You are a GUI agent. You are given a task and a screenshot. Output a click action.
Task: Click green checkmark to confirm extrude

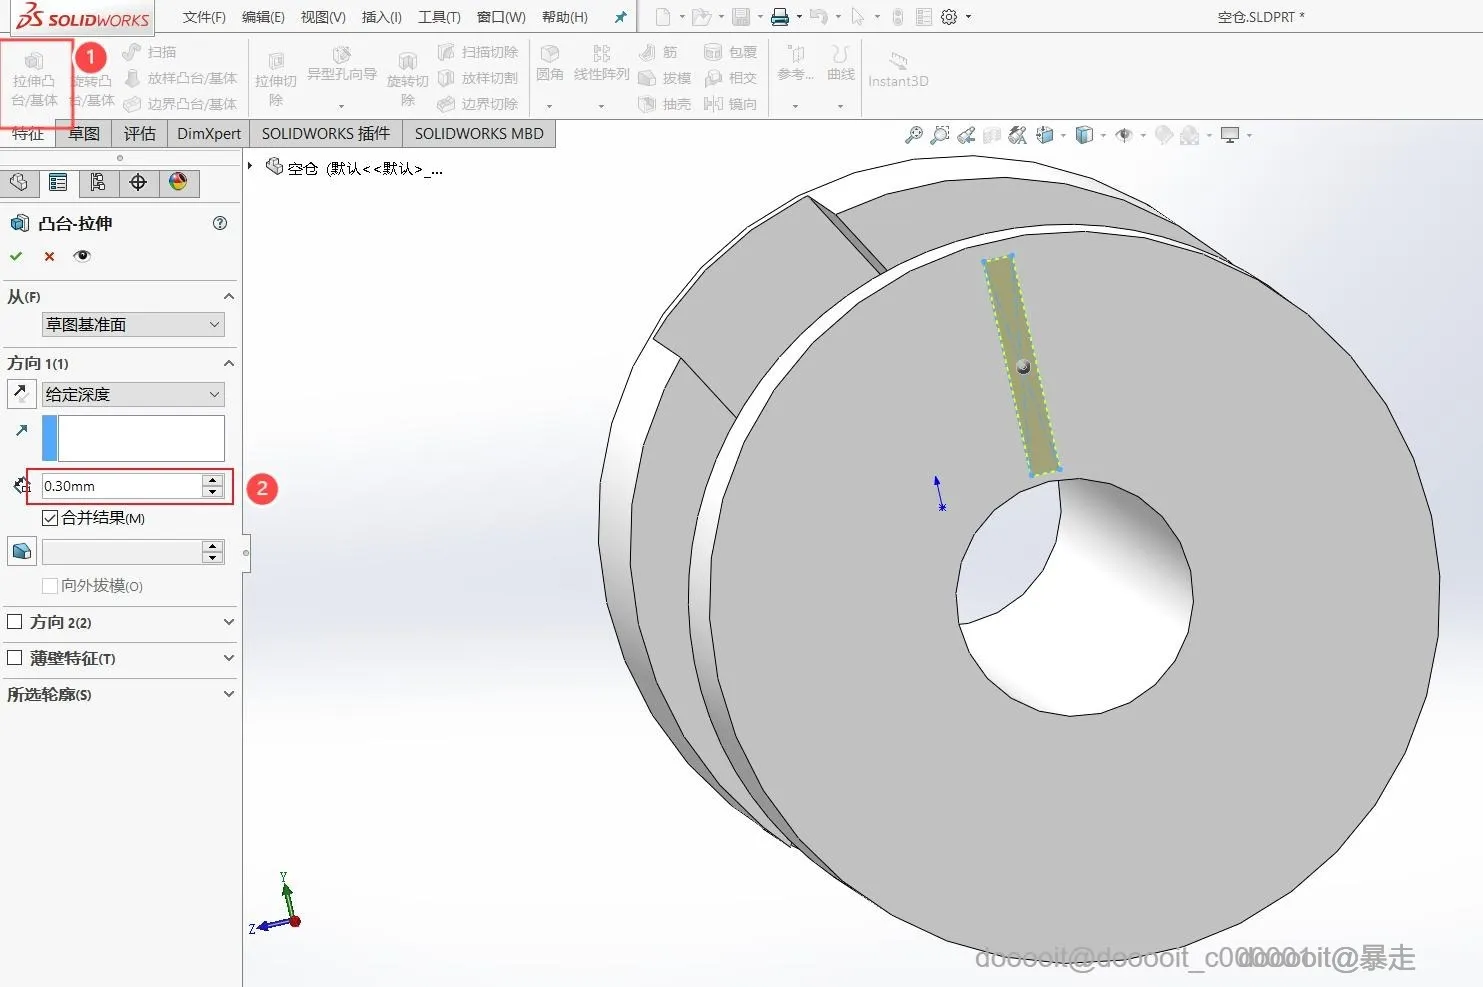click(16, 256)
